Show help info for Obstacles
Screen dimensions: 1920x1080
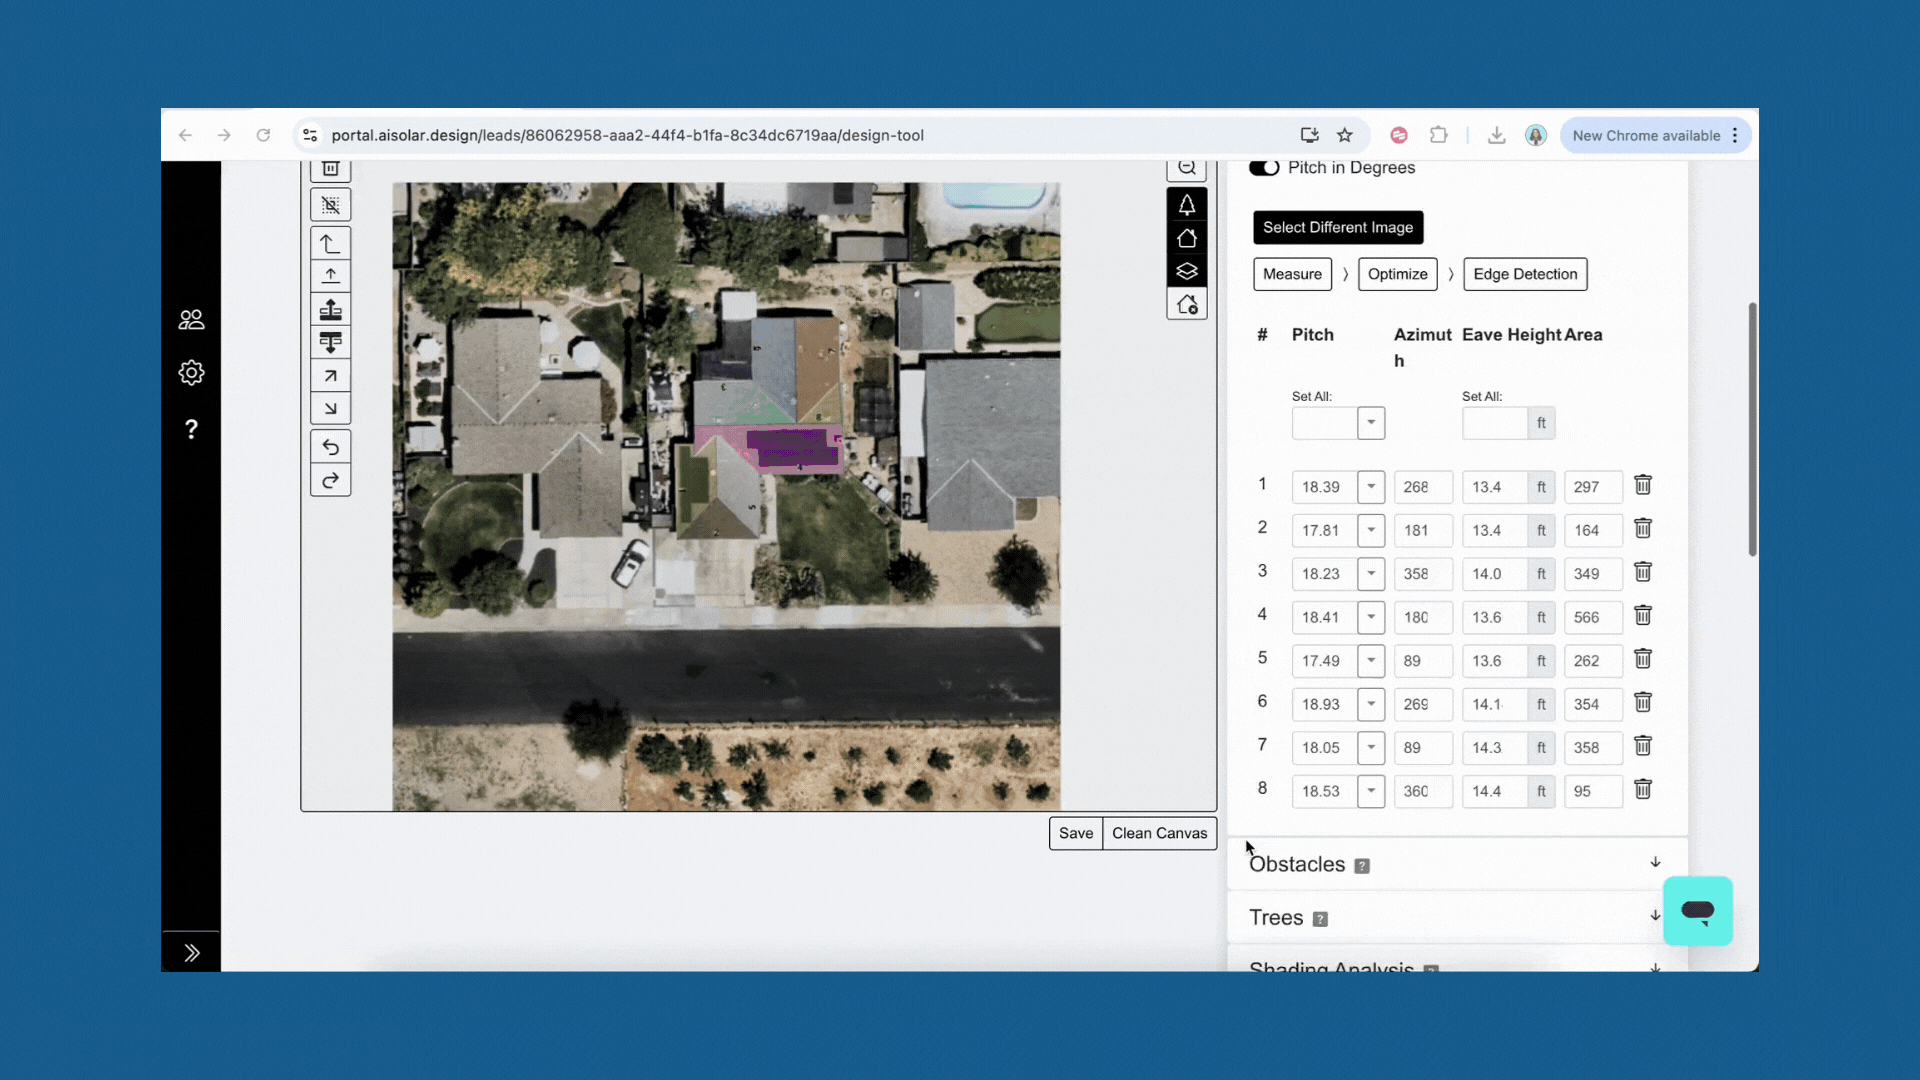(x=1362, y=866)
